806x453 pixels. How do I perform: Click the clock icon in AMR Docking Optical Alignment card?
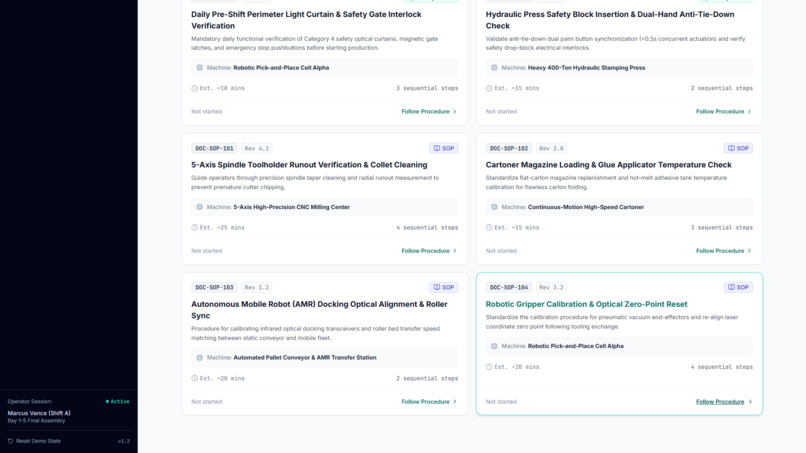pyautogui.click(x=194, y=378)
